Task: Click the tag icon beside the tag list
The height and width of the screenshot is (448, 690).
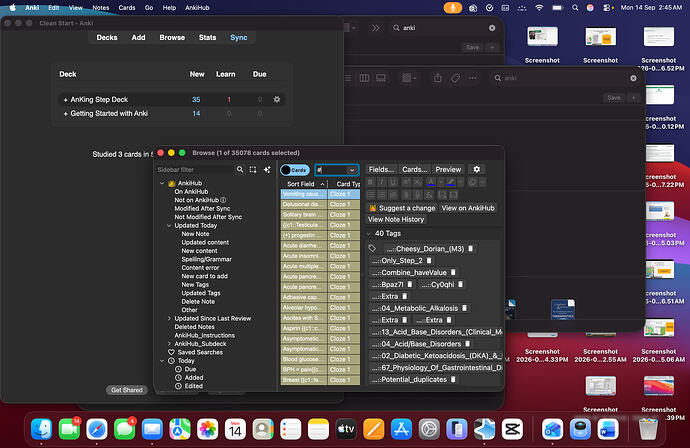Action: click(372, 249)
